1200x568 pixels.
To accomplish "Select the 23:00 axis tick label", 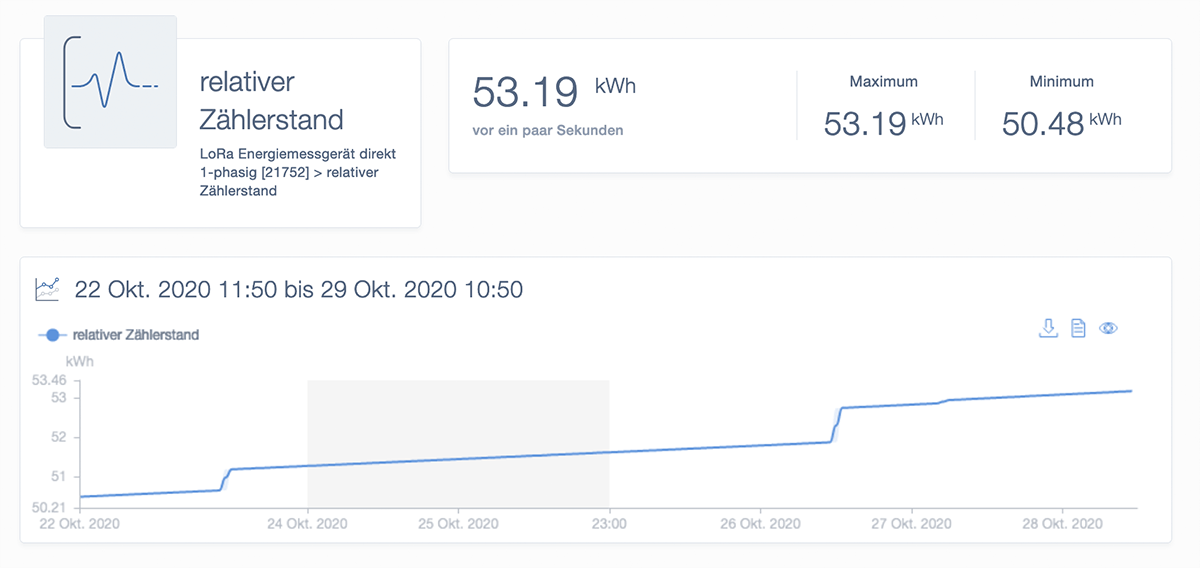I will point(609,524).
